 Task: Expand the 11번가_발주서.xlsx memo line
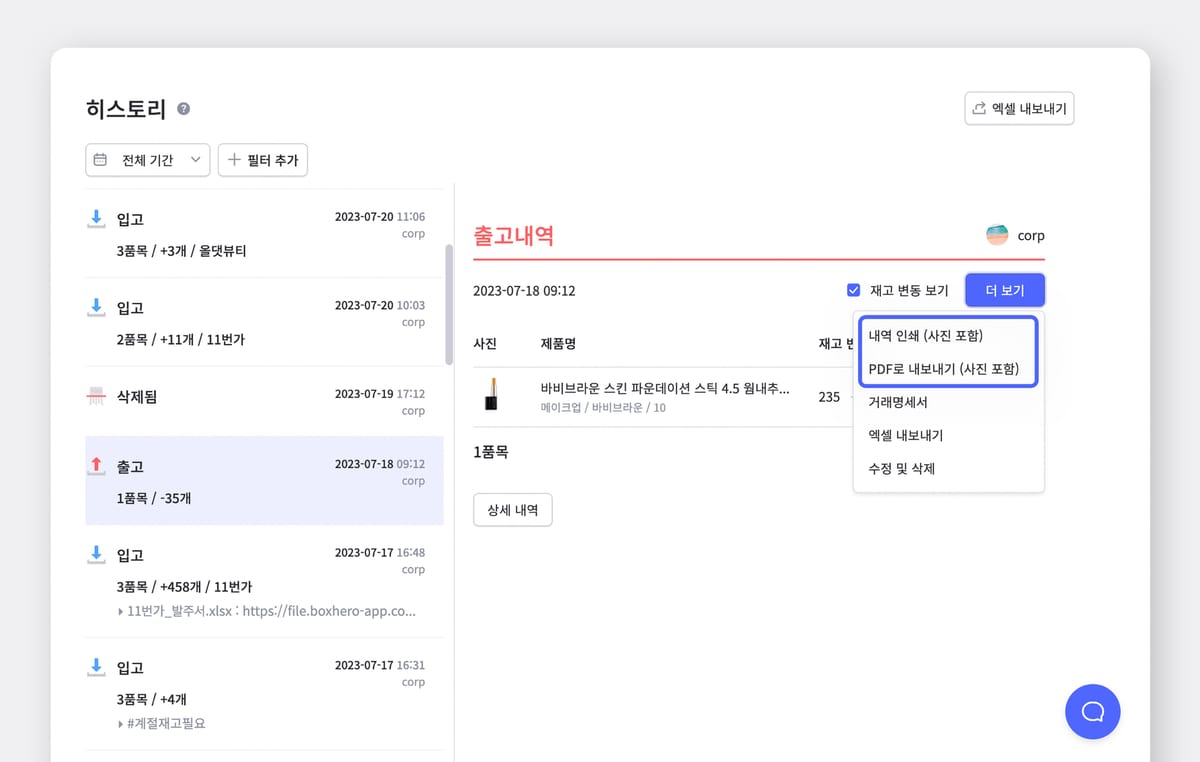pyautogui.click(x=121, y=610)
